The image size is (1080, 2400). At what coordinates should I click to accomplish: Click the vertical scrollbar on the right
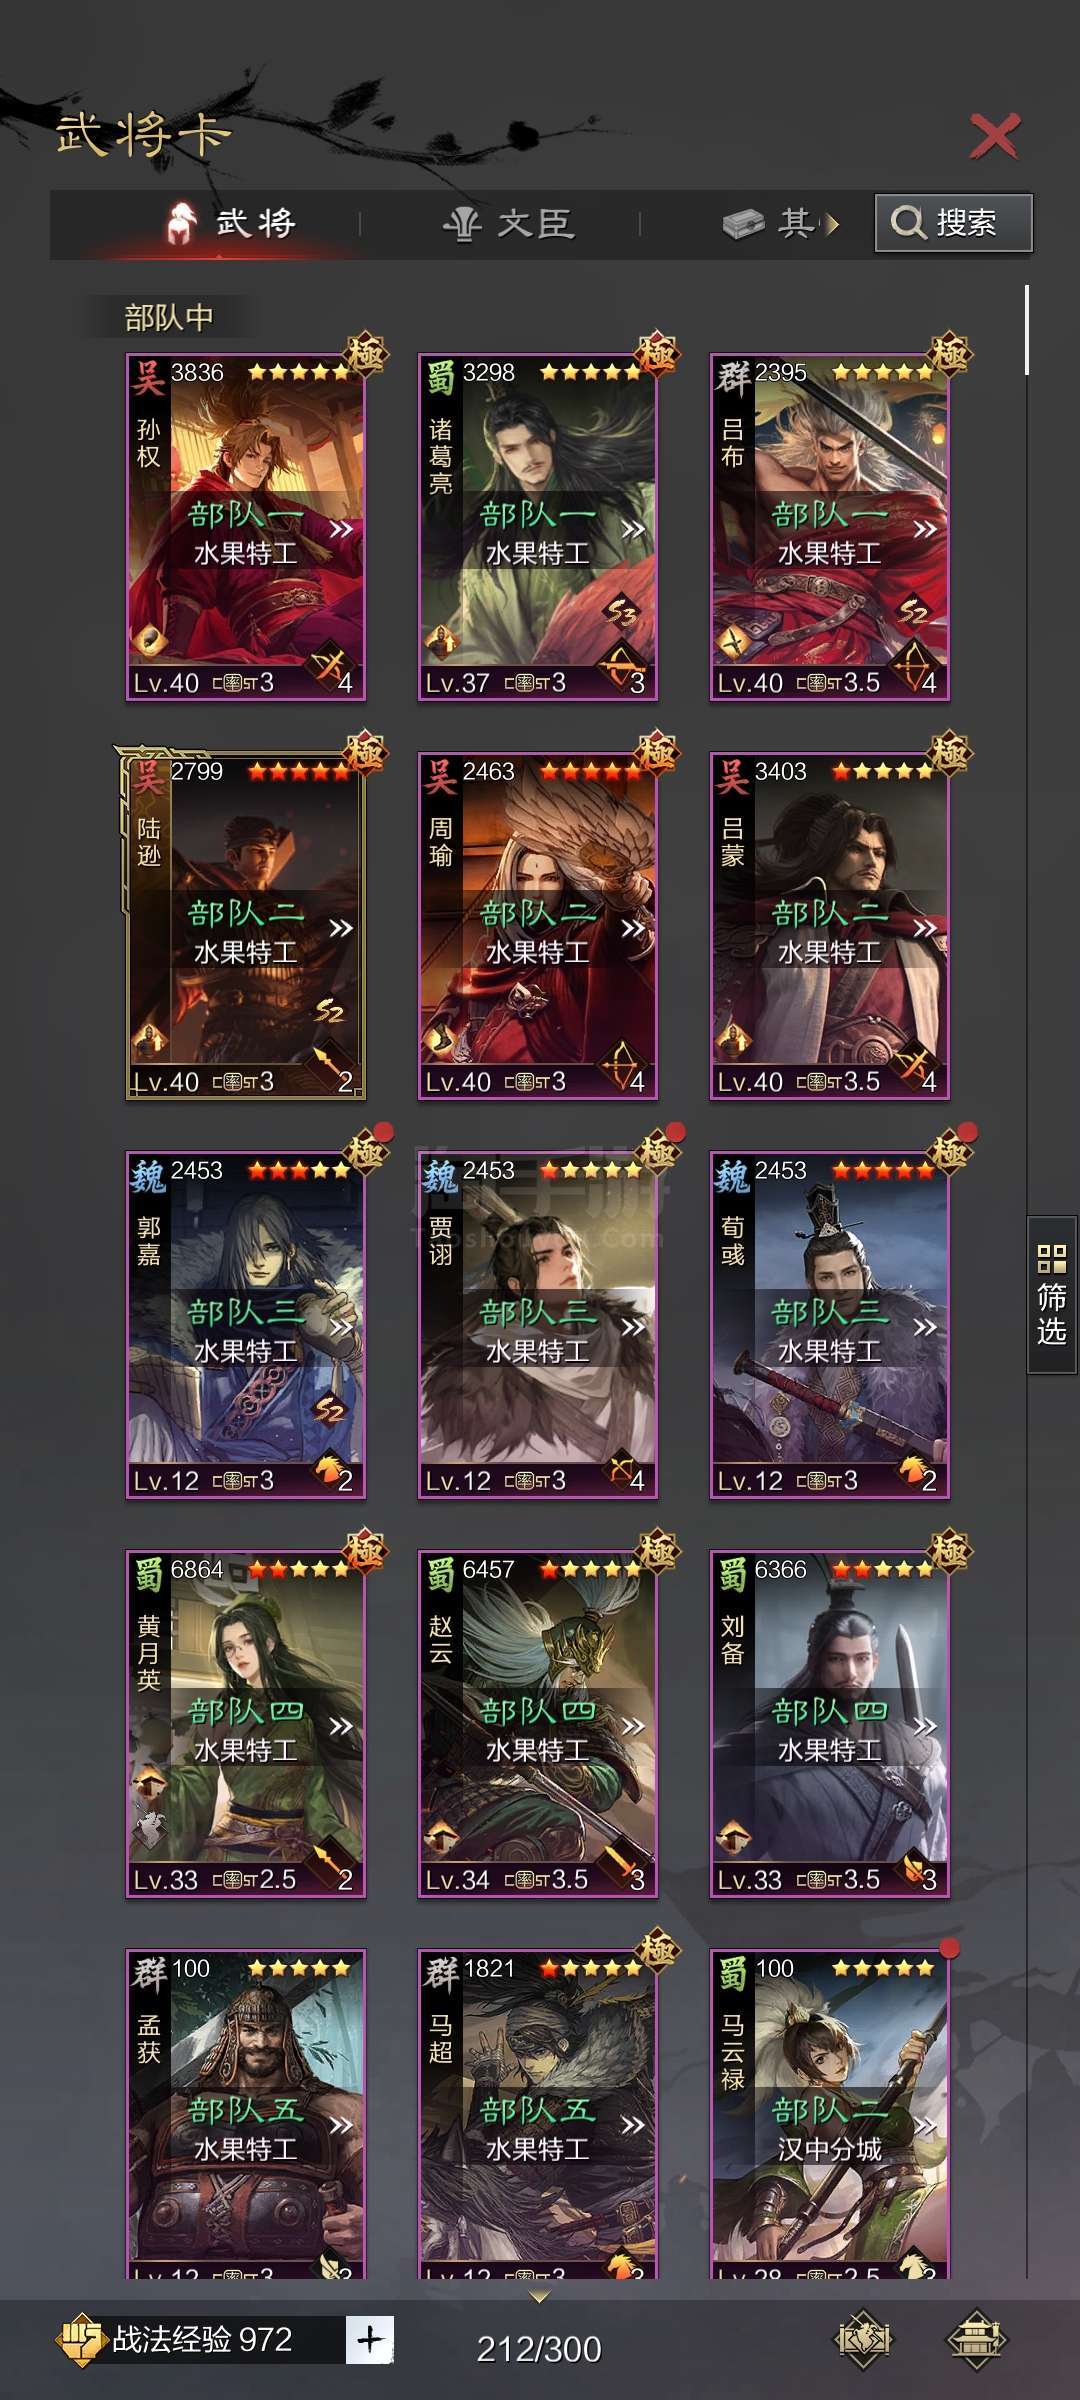tap(1027, 330)
